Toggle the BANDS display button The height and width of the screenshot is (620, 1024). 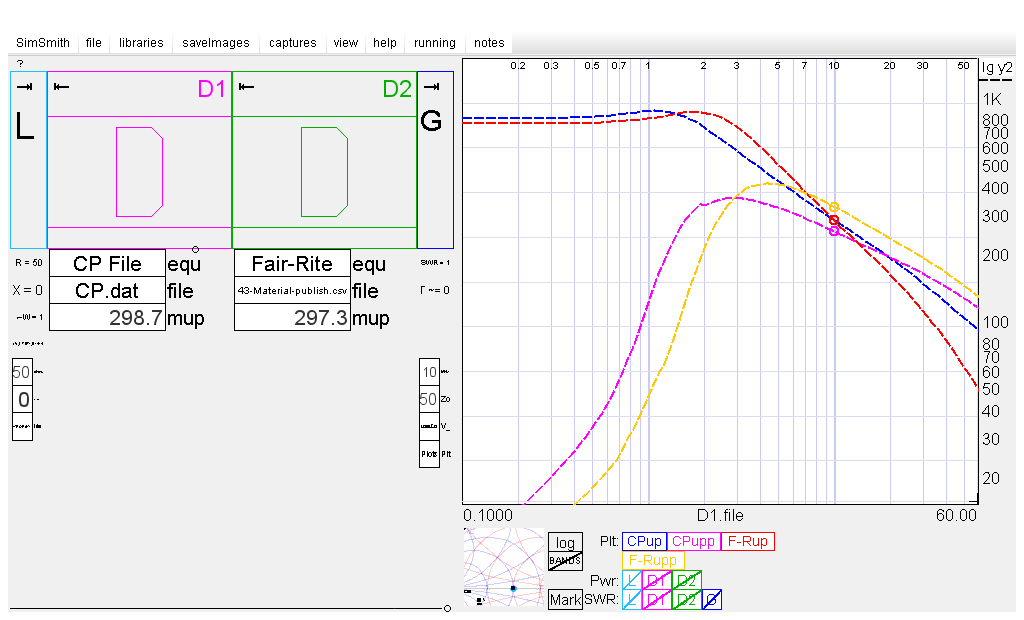[565, 561]
